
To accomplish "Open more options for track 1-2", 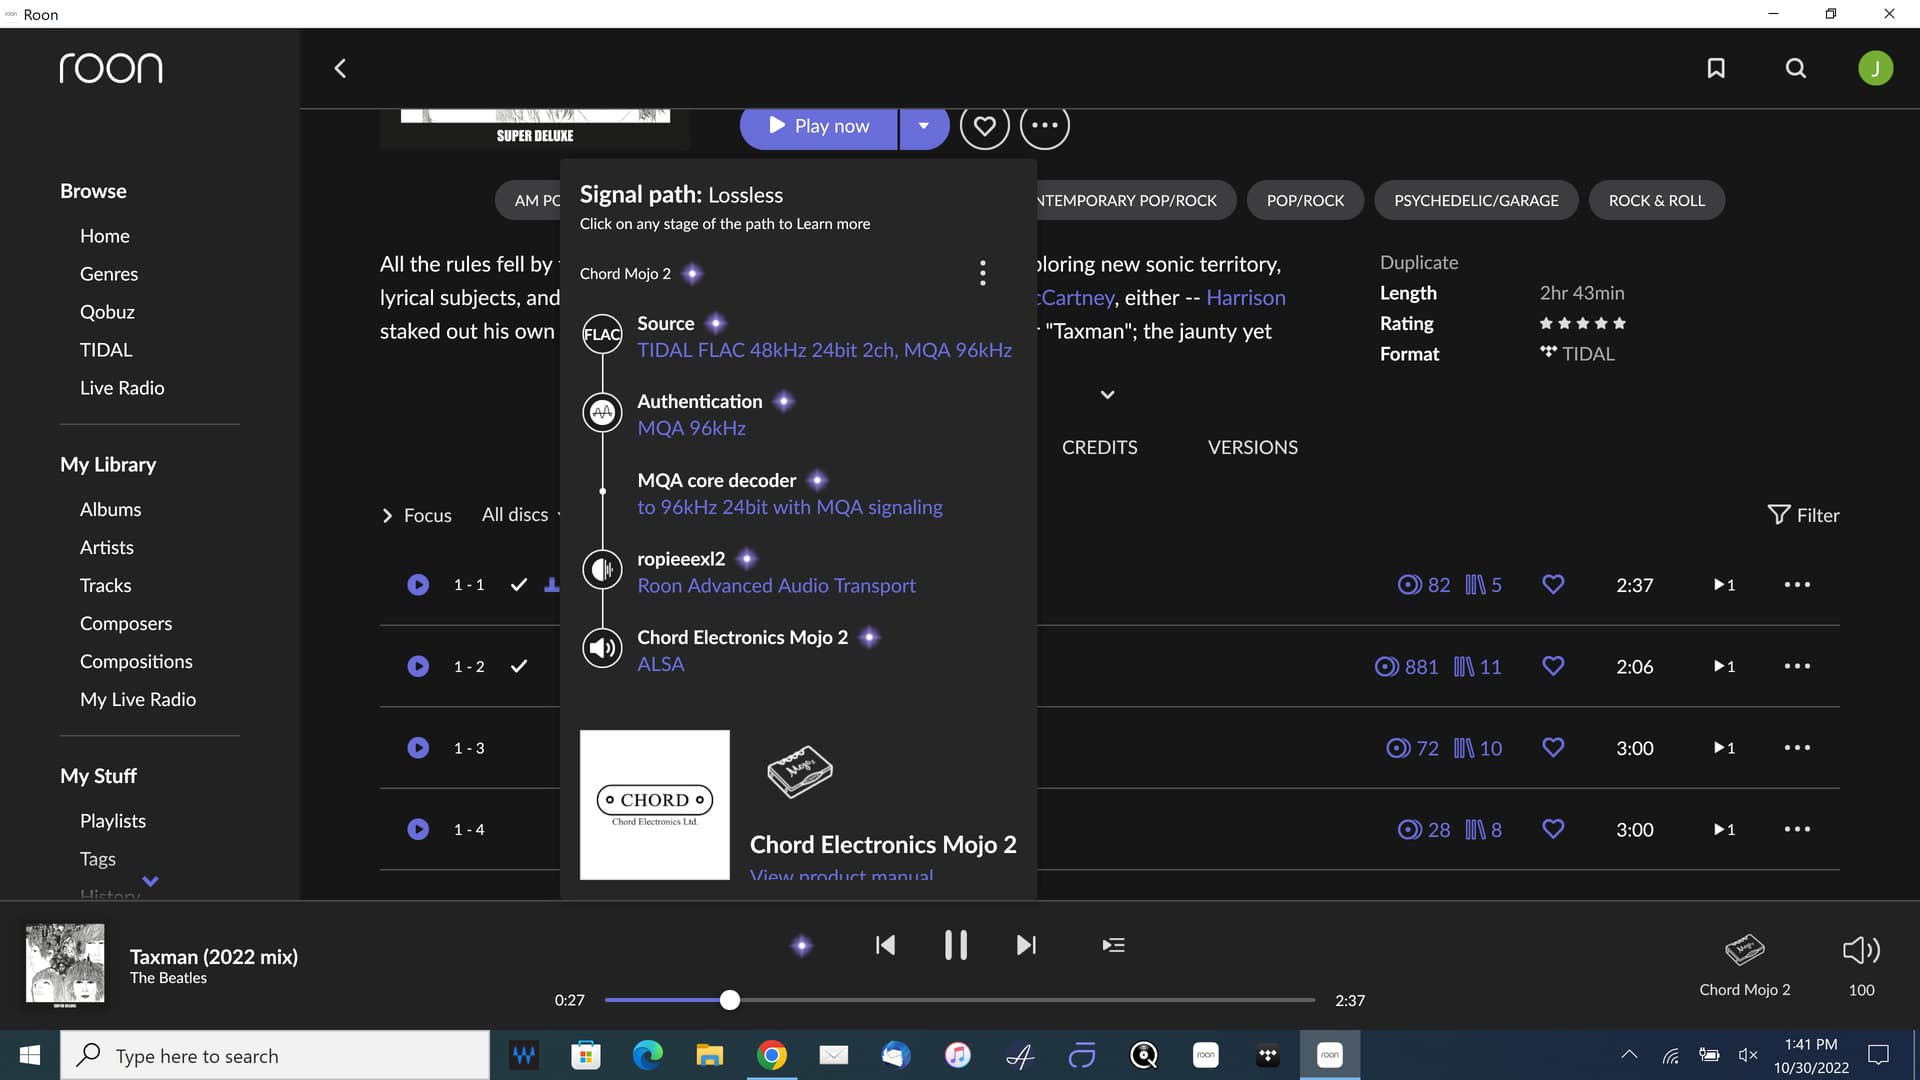I will (1797, 666).
